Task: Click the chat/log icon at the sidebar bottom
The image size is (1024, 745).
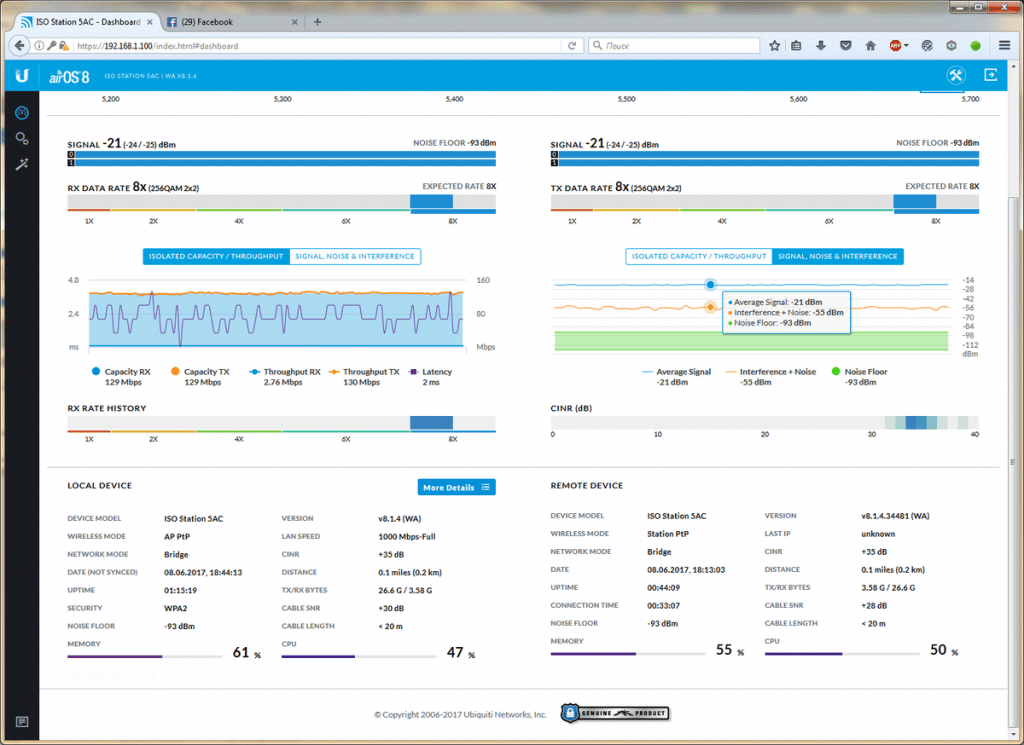Action: point(21,721)
